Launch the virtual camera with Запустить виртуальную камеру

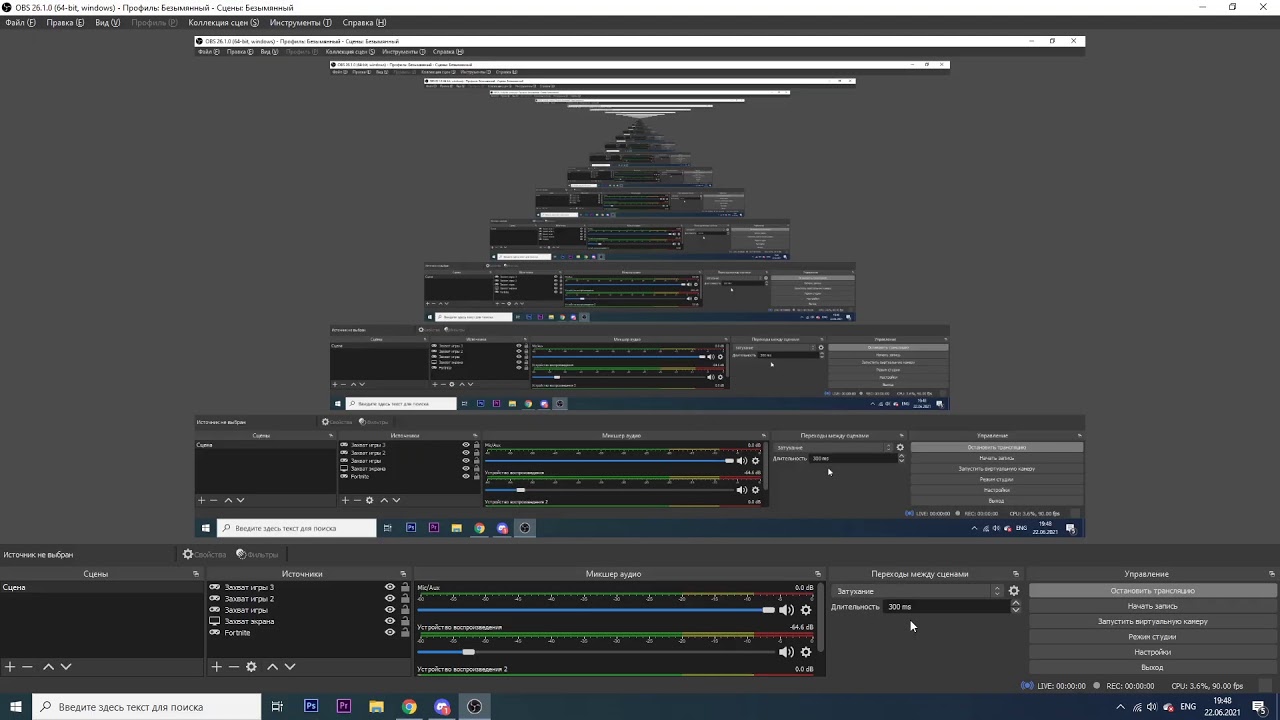tap(1152, 621)
